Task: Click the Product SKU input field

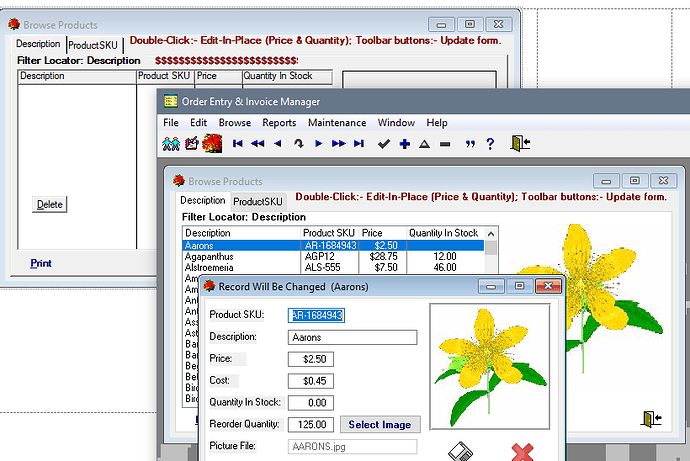Action: 316,315
